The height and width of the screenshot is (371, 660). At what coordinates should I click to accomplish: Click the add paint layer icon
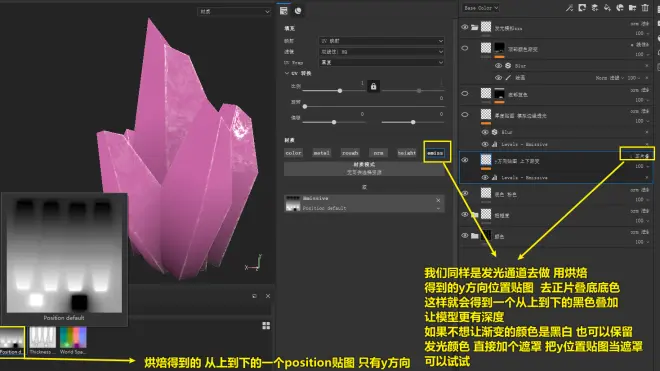click(595, 8)
